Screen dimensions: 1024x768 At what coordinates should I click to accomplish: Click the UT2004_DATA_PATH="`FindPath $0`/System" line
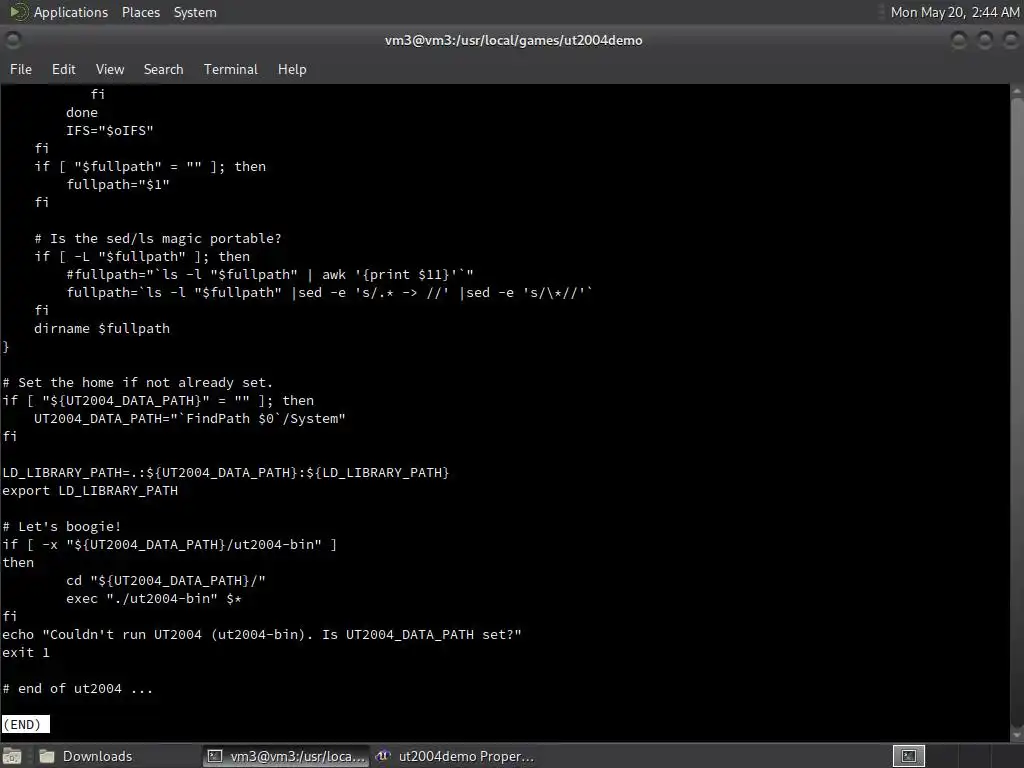pyautogui.click(x=189, y=419)
